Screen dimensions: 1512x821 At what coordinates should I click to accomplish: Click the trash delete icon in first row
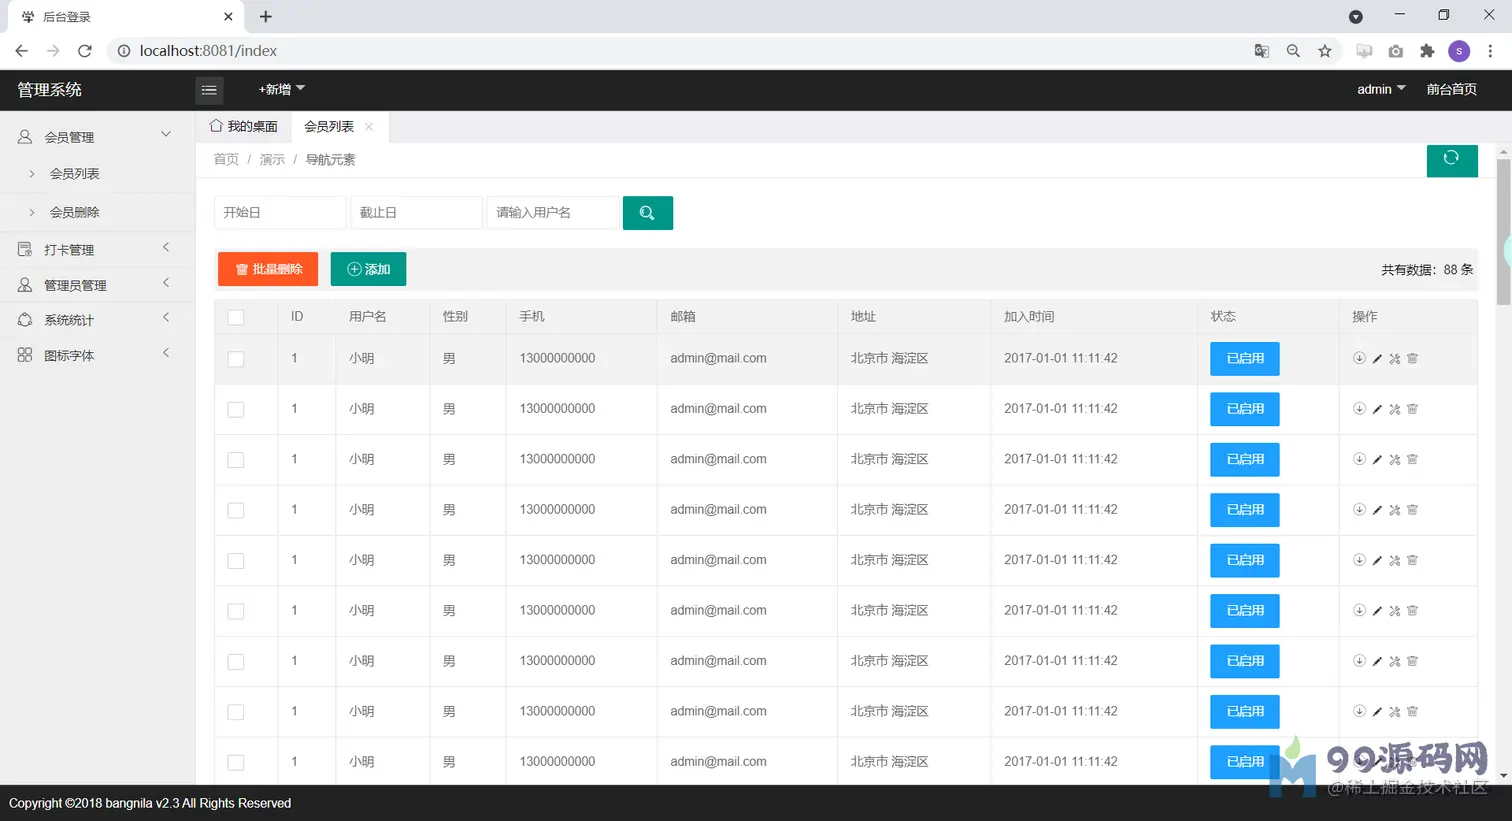click(x=1412, y=358)
